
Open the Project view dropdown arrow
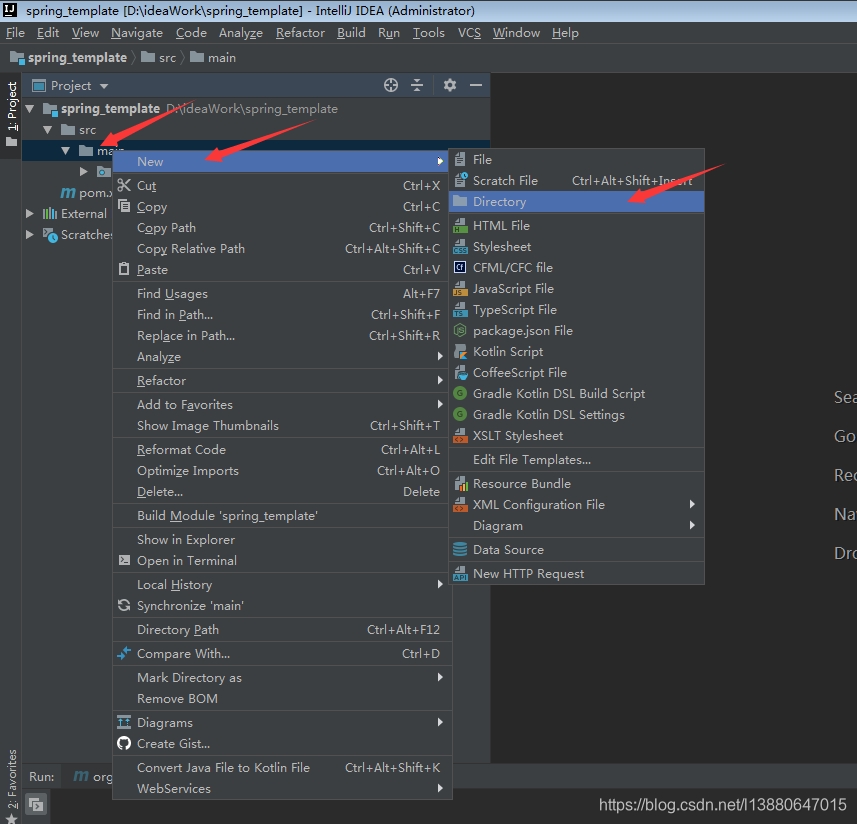[104, 86]
